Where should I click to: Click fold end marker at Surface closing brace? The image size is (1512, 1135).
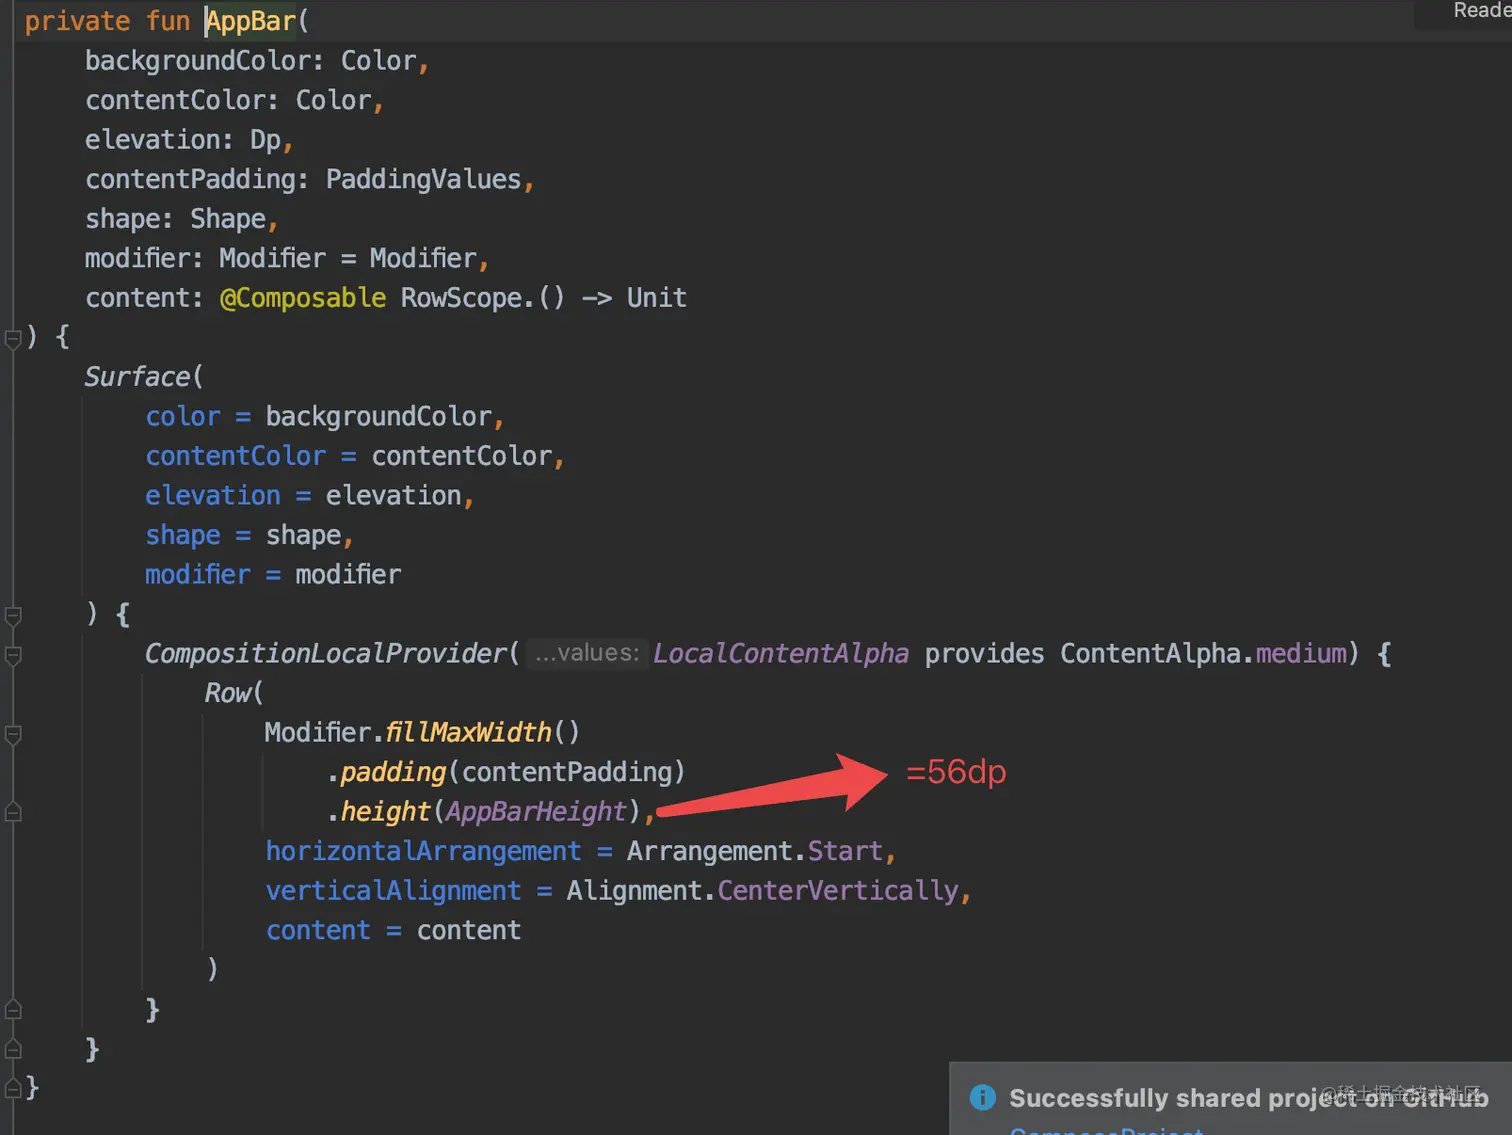(x=13, y=1049)
